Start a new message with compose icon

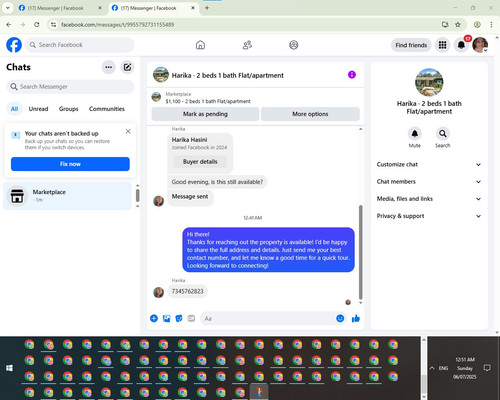[x=127, y=67]
